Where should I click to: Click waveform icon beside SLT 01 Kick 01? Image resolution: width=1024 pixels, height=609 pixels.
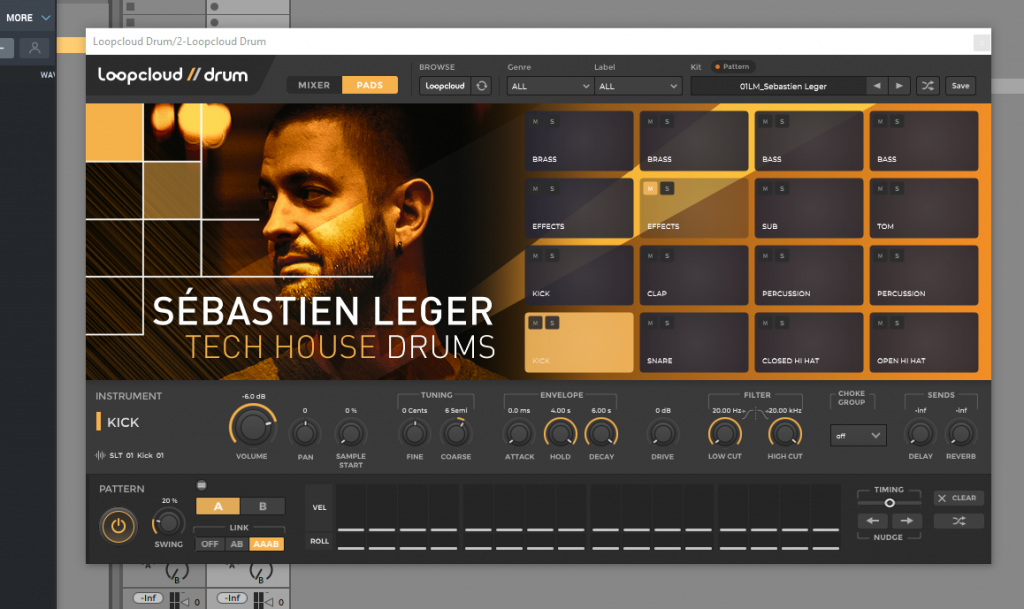click(100, 455)
